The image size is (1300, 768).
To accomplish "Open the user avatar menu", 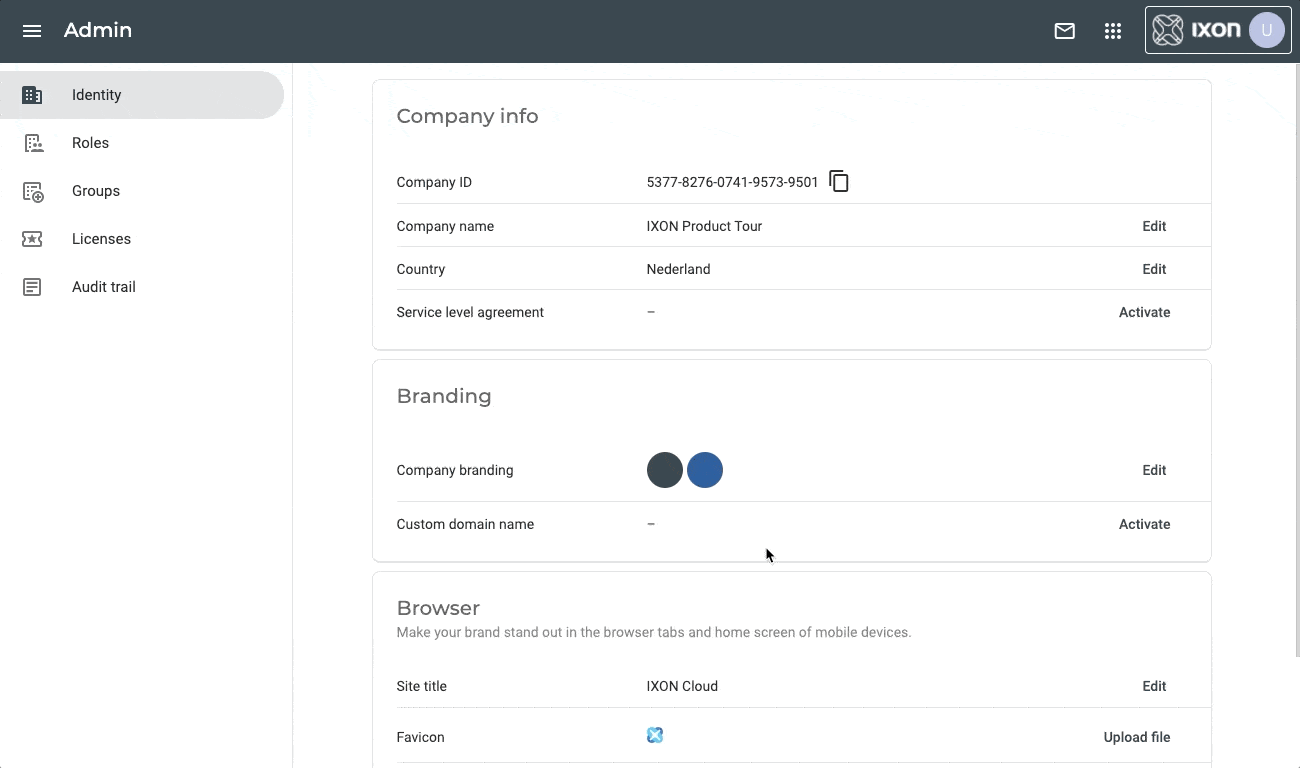I will click(1267, 31).
